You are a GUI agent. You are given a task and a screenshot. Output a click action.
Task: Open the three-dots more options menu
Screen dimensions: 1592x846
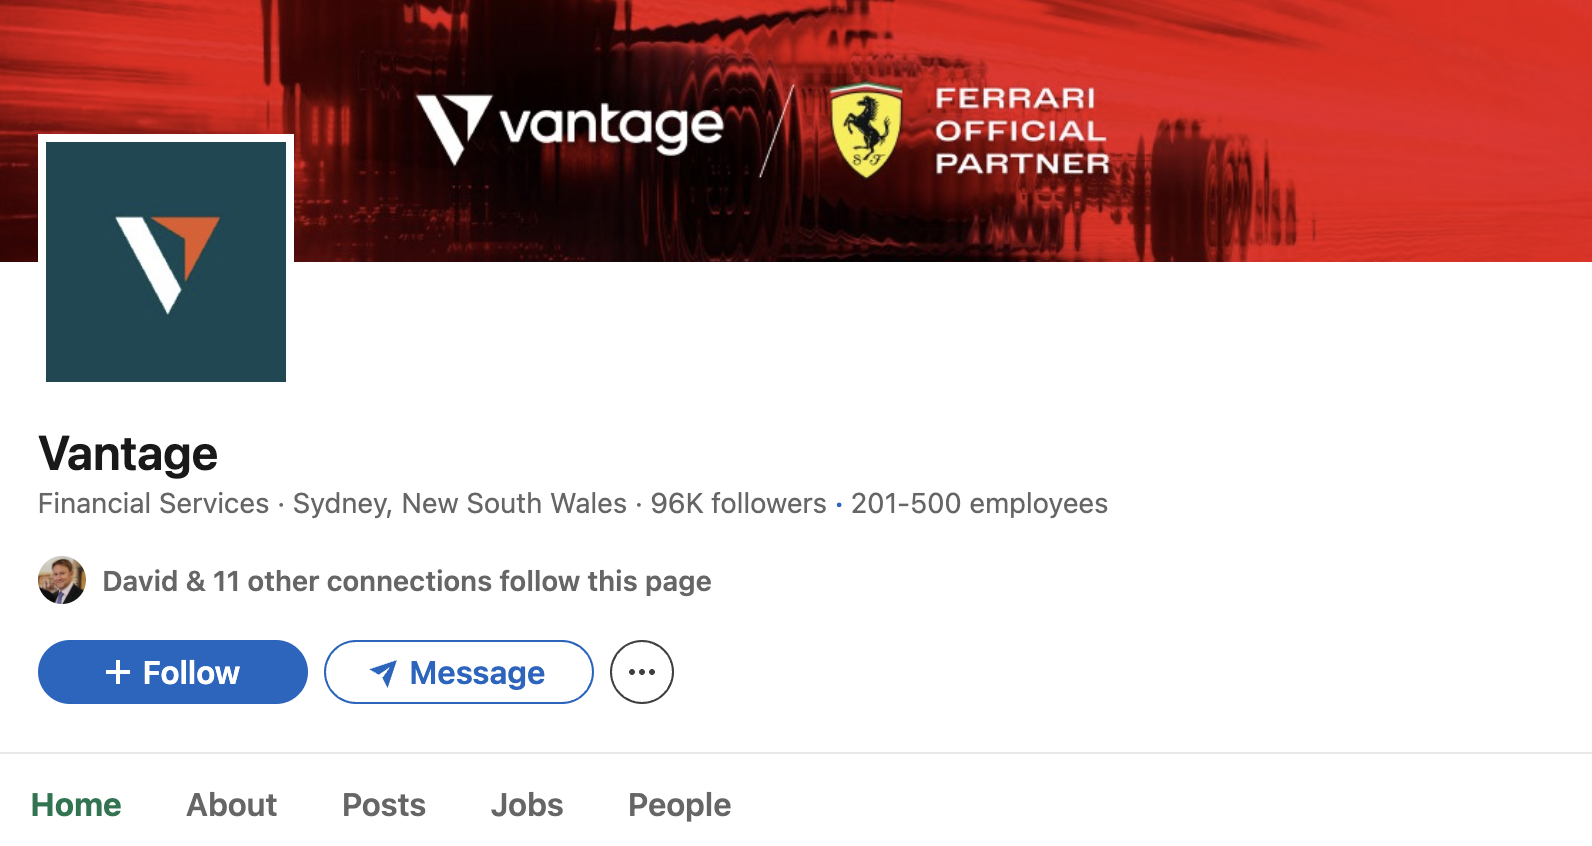click(x=642, y=672)
